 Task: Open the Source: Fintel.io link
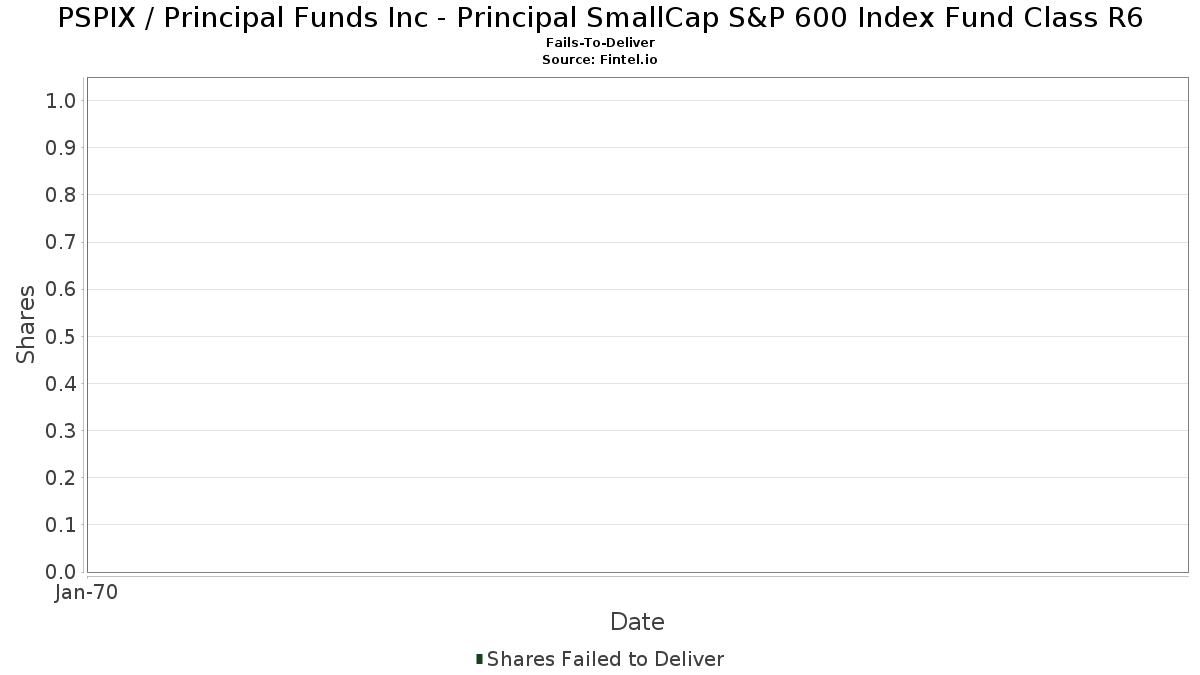[600, 60]
